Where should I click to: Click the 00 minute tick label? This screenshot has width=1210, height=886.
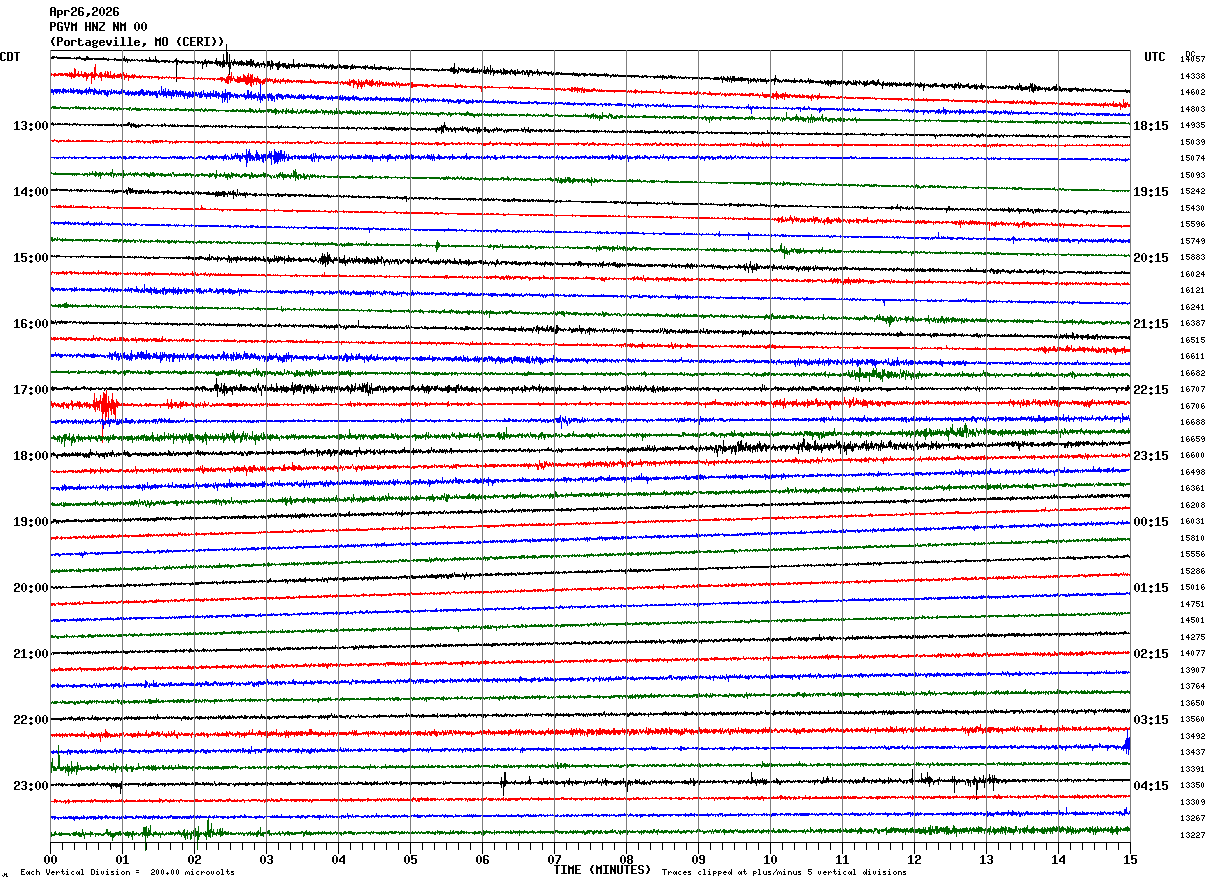(x=50, y=859)
